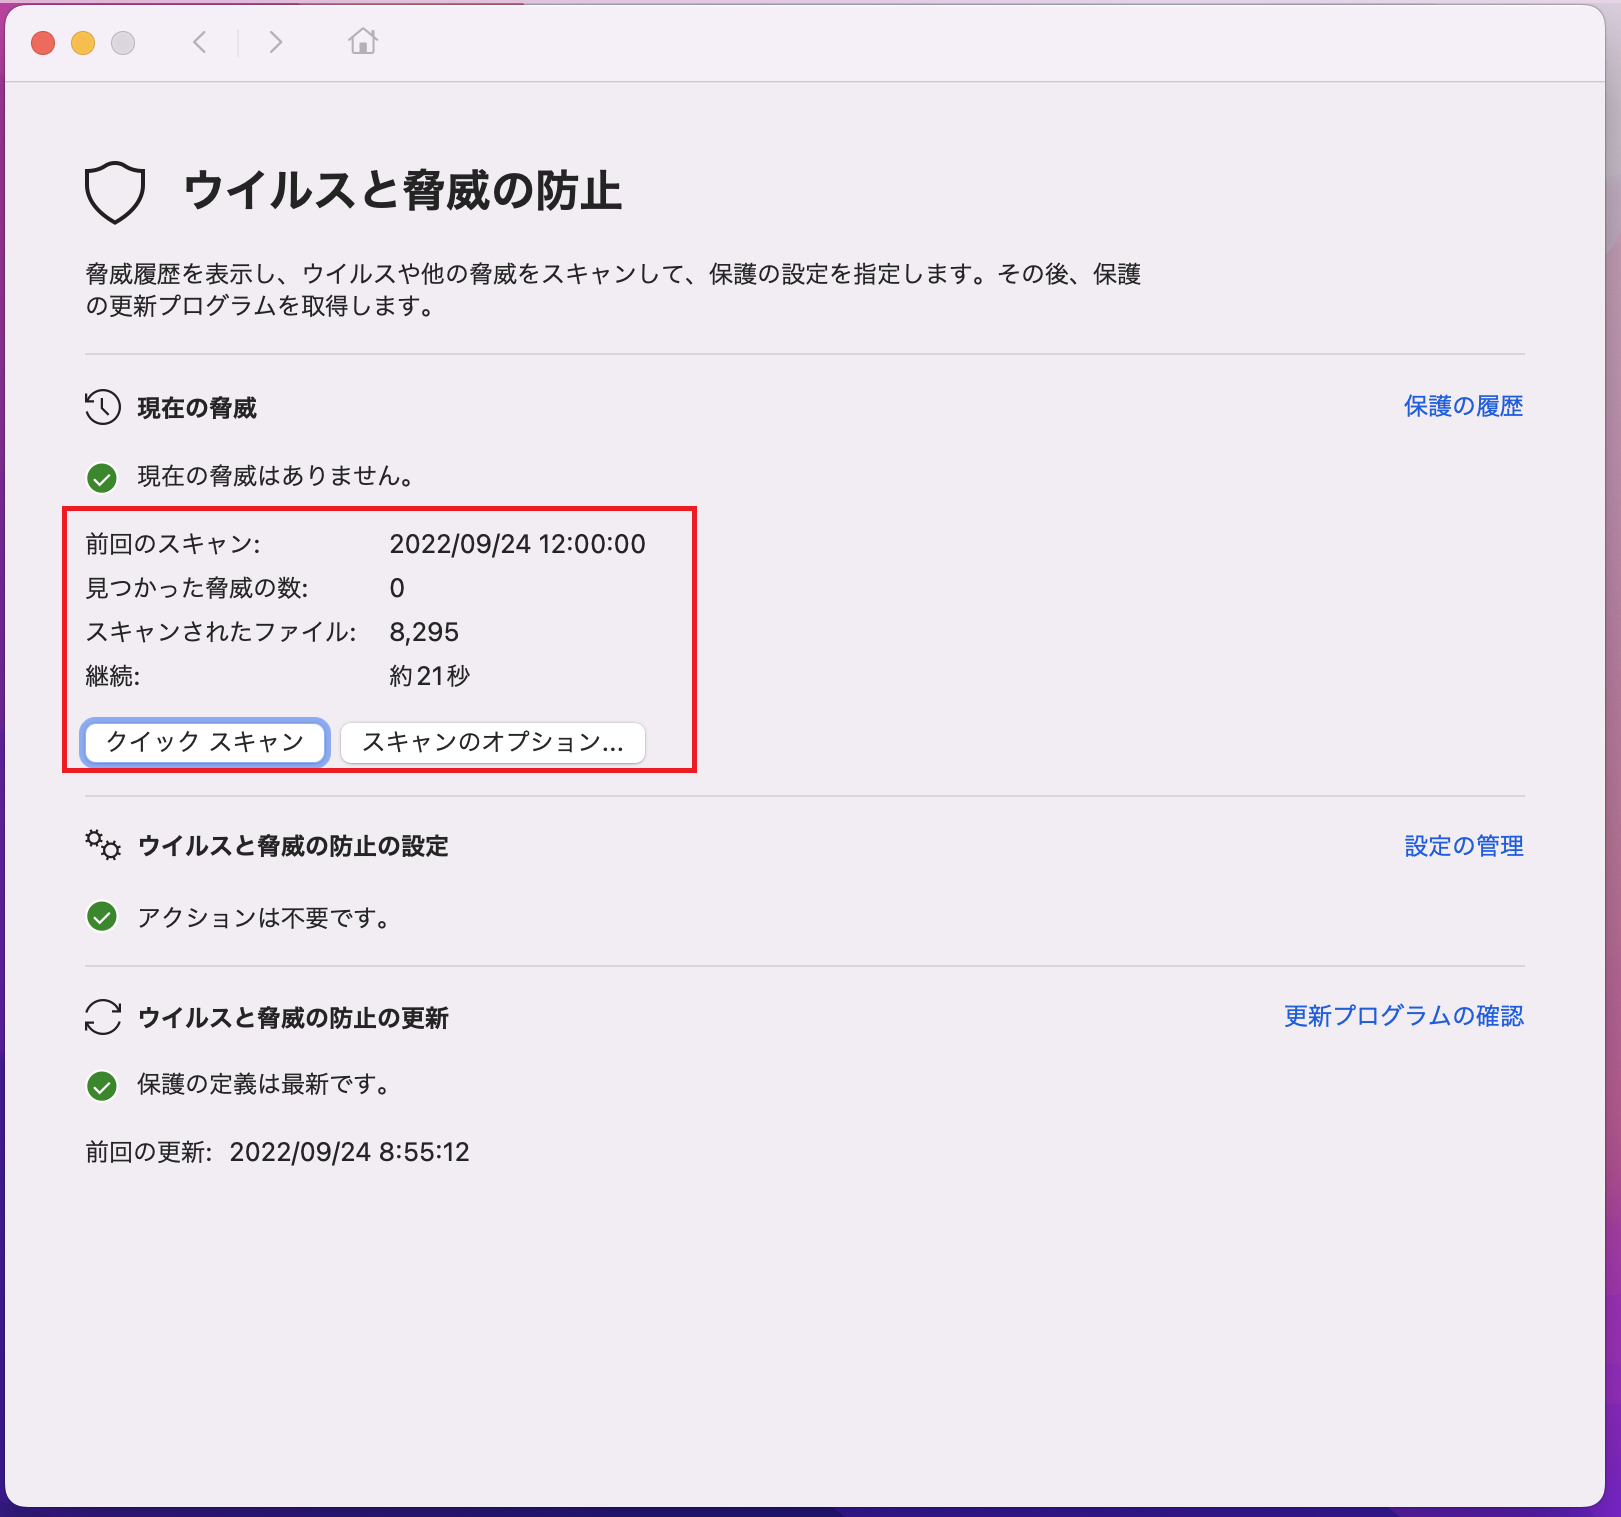Screen dimensions: 1621x1517
Task: Click the refresh arrows icon by 防止の更新
Action: (103, 1017)
